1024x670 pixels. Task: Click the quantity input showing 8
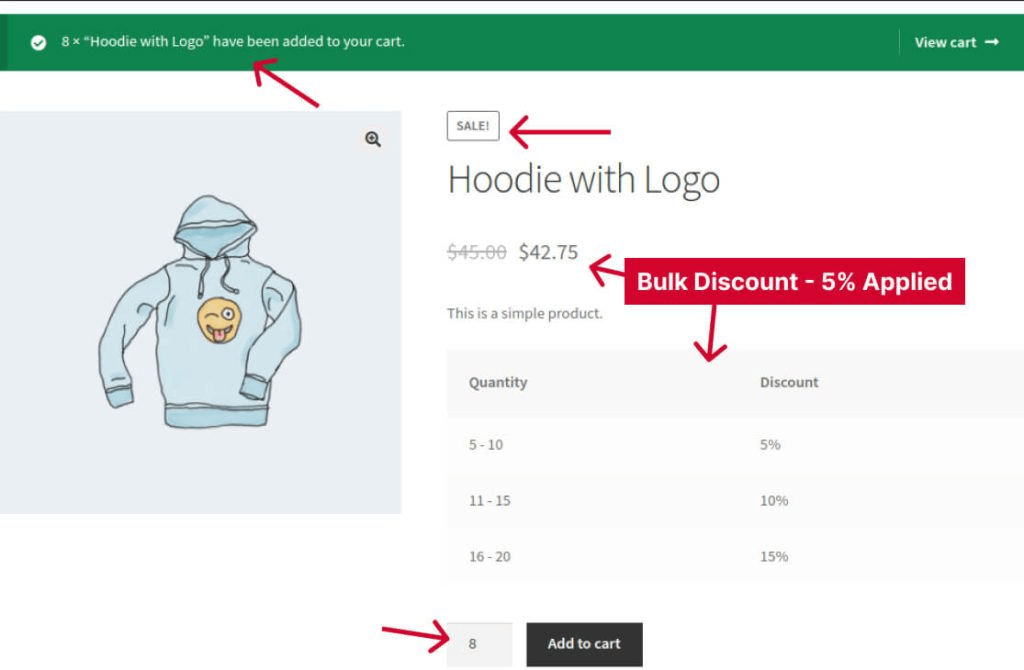(x=478, y=644)
